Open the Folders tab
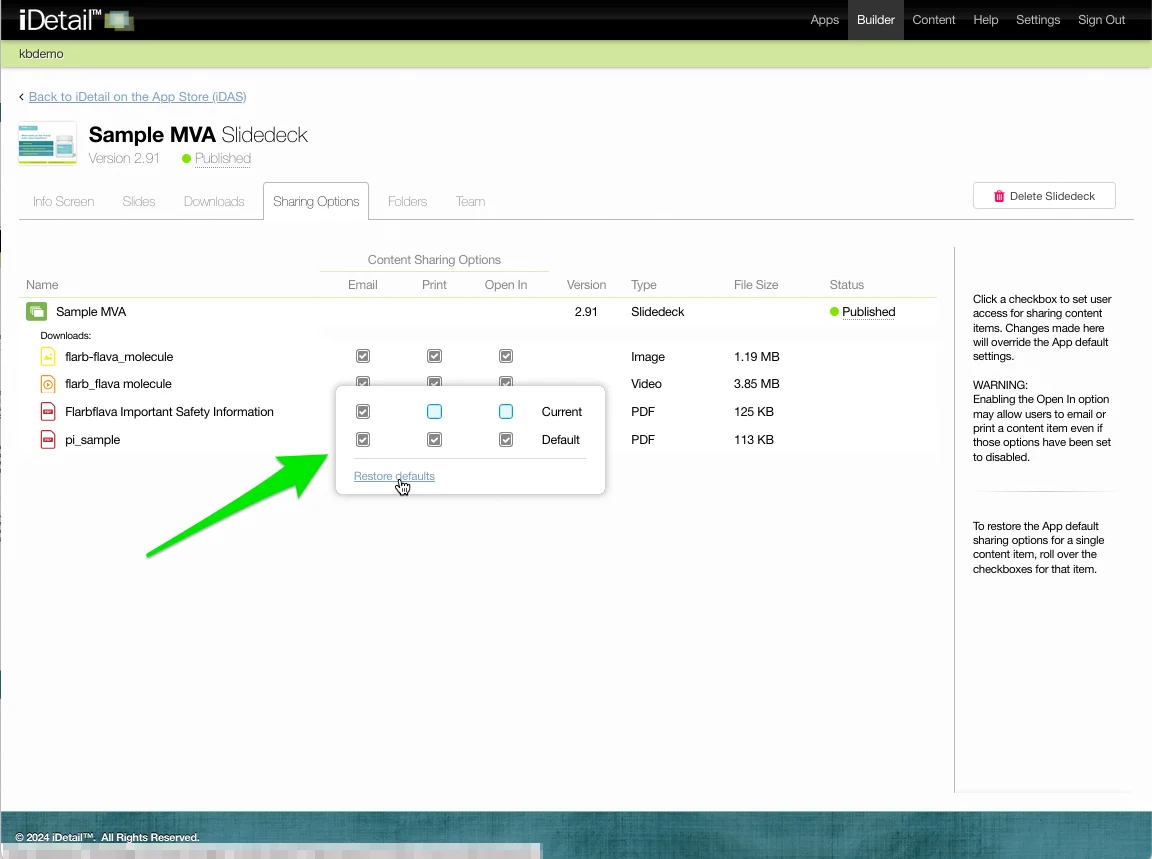 point(407,202)
